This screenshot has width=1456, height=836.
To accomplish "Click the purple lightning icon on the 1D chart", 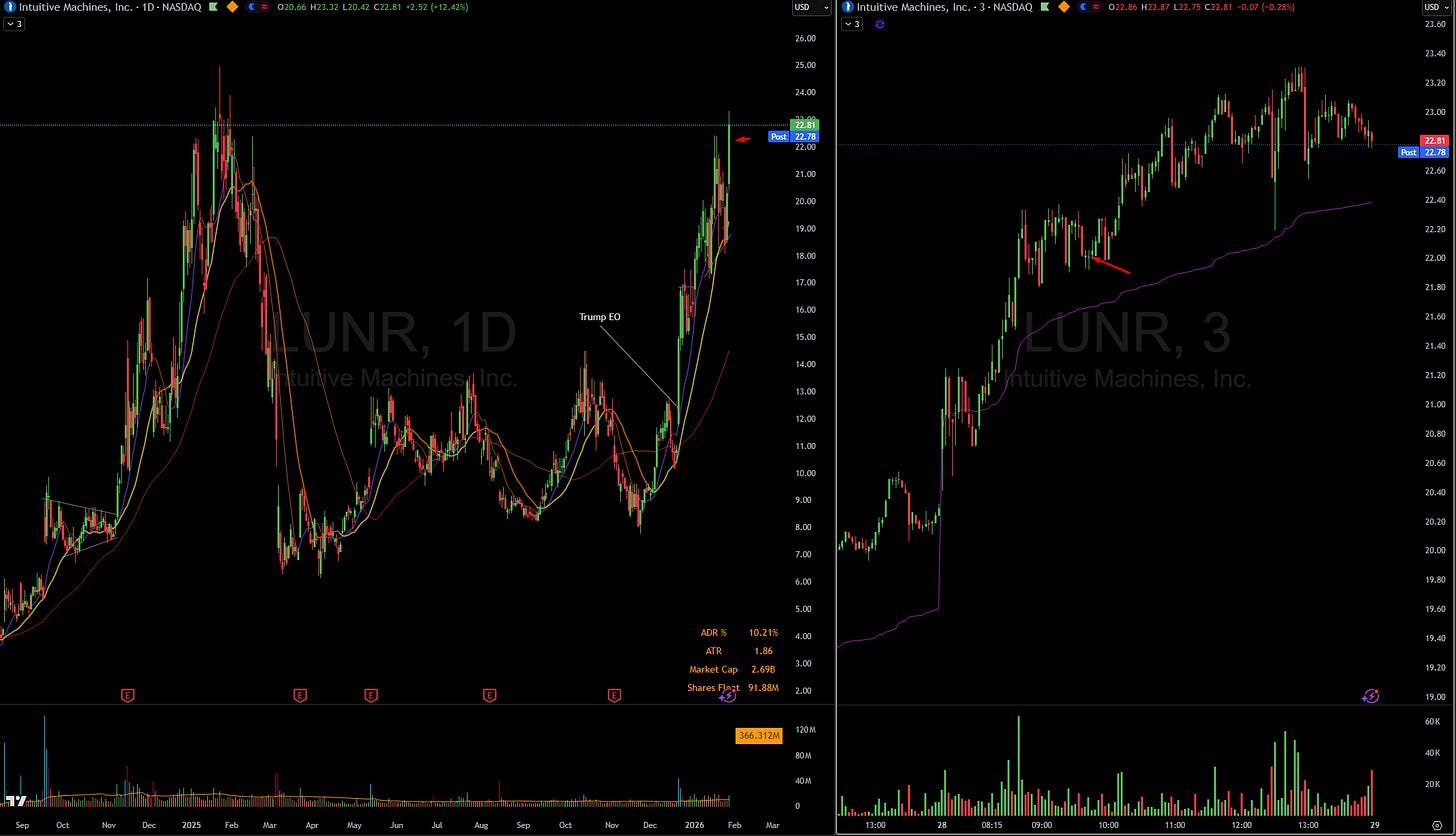I will pyautogui.click(x=728, y=695).
